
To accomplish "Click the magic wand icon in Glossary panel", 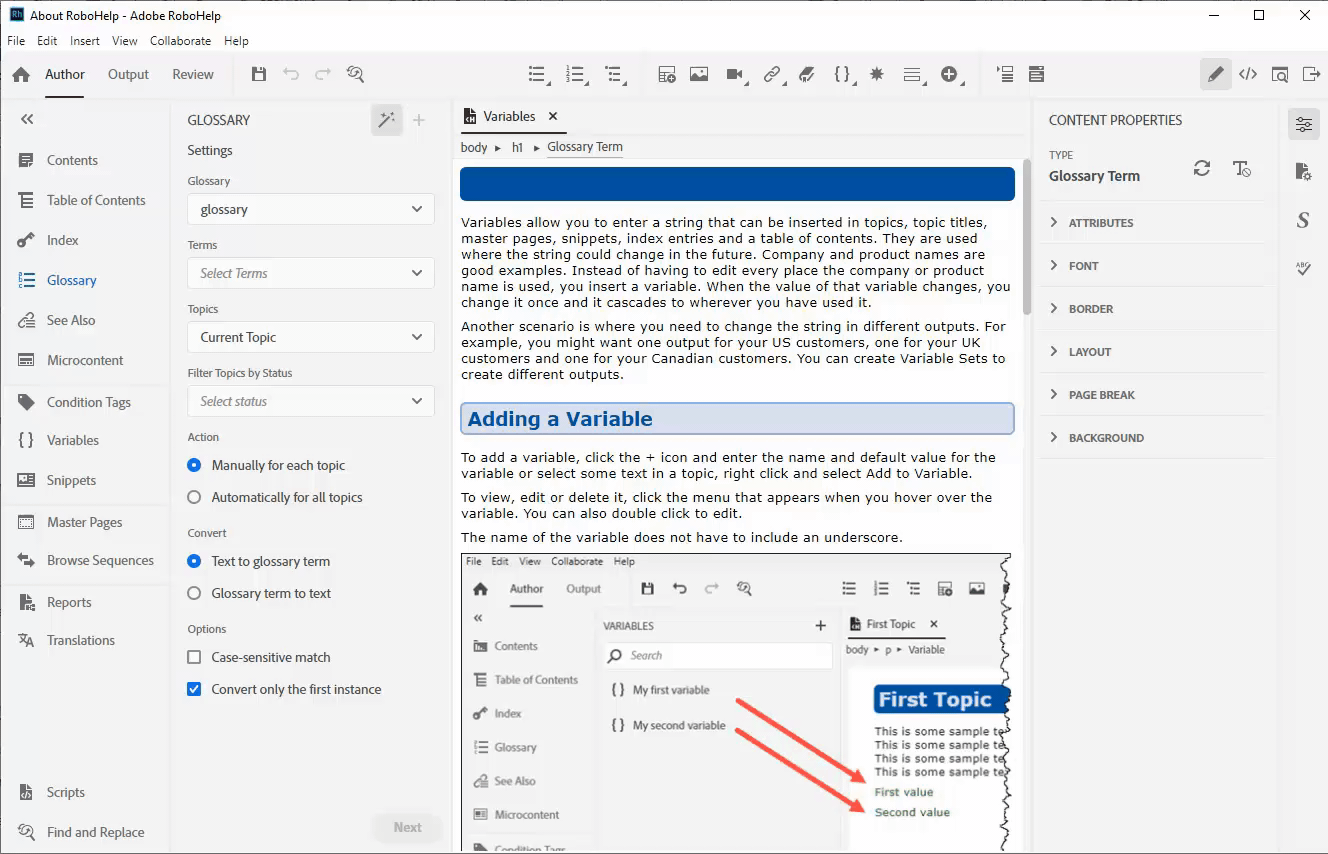I will click(x=386, y=120).
